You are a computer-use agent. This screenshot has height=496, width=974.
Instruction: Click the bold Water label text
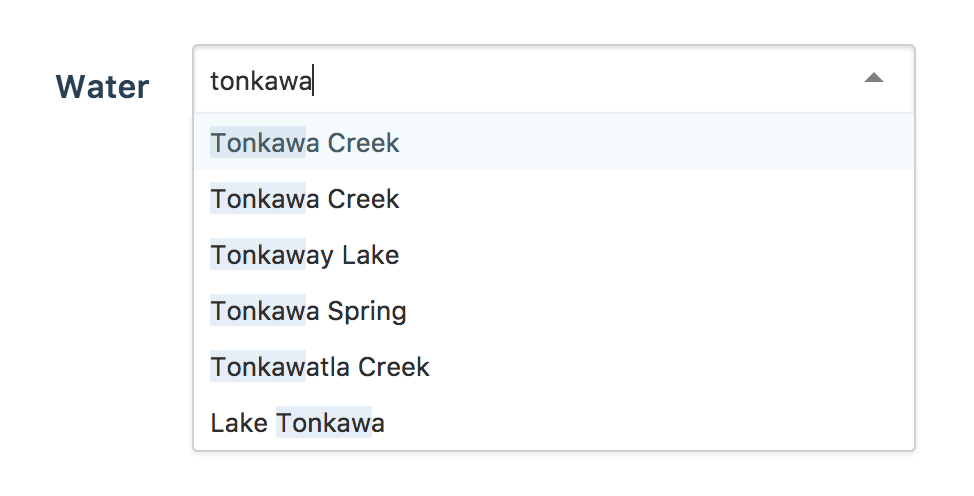tap(102, 87)
